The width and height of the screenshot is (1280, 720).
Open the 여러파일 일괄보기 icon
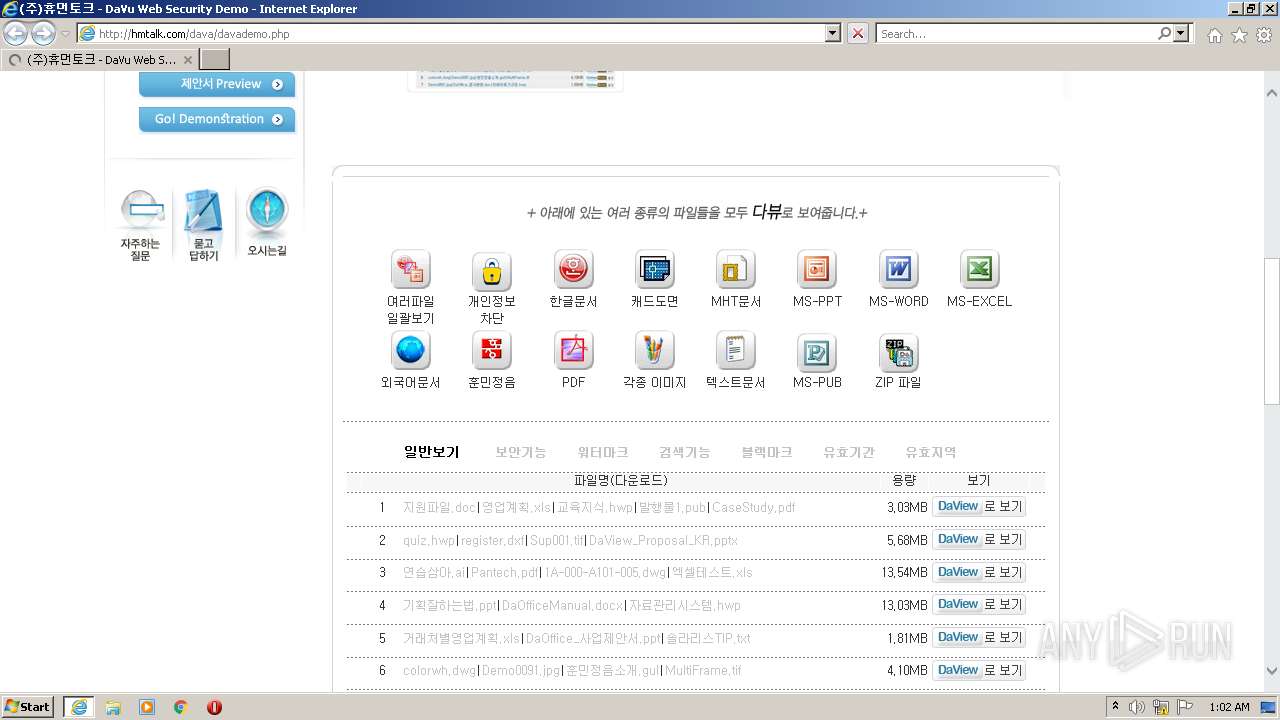410,269
